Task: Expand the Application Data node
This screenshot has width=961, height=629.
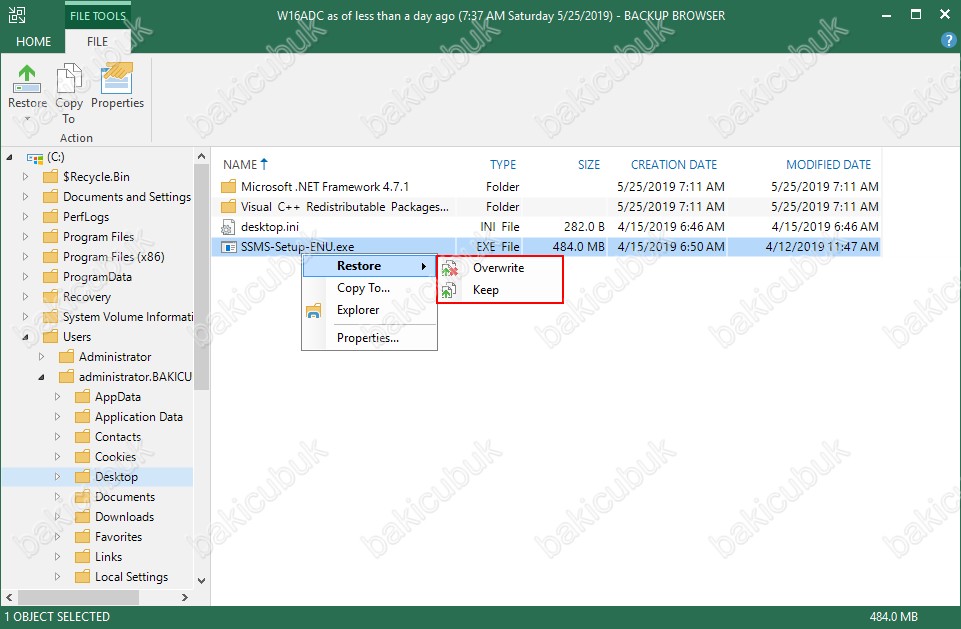Action: coord(57,417)
